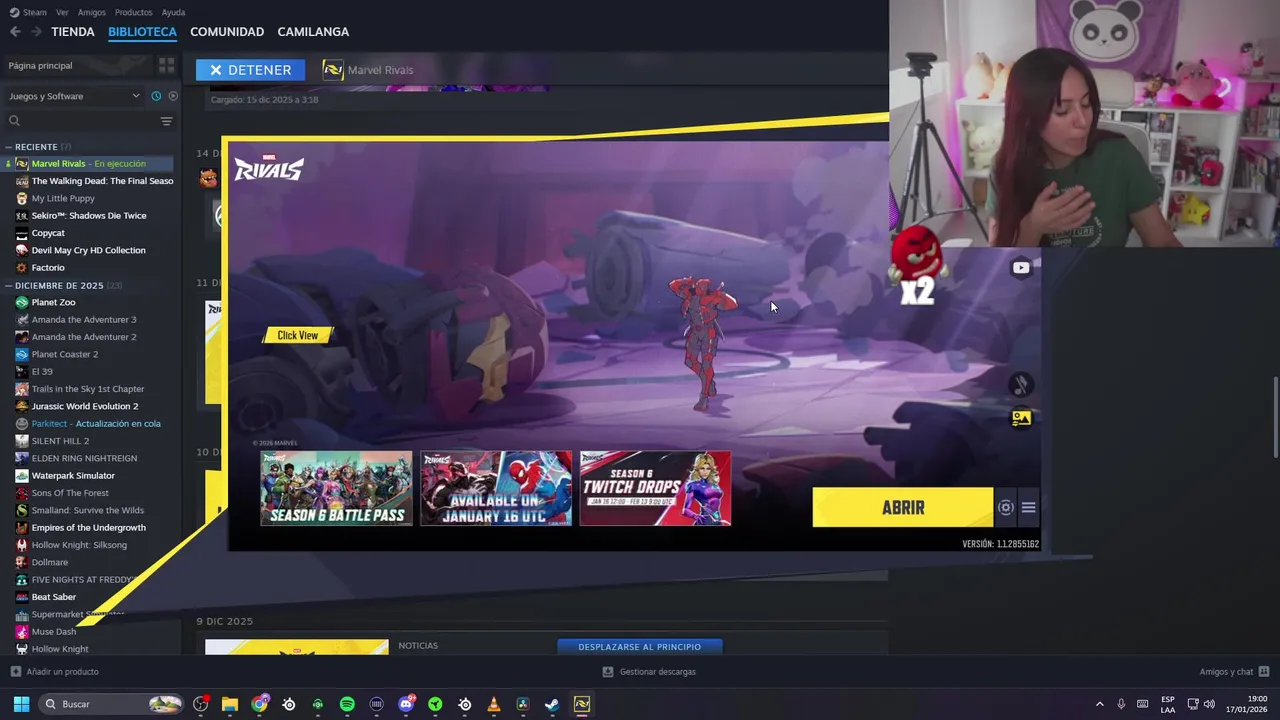Click the taskbar Buscar search box
Image resolution: width=1280 pixels, height=720 pixels.
tap(112, 704)
